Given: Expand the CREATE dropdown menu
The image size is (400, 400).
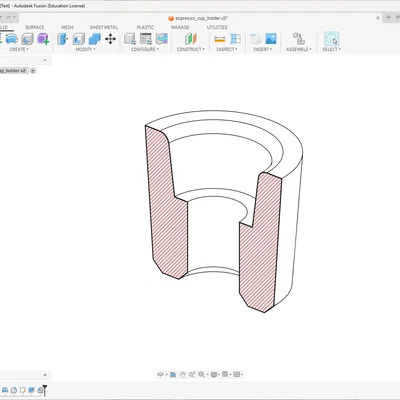Looking at the screenshot, I should pyautogui.click(x=19, y=49).
